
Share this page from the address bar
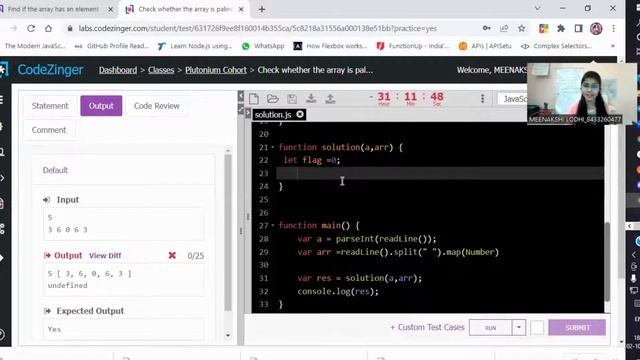coord(504,28)
